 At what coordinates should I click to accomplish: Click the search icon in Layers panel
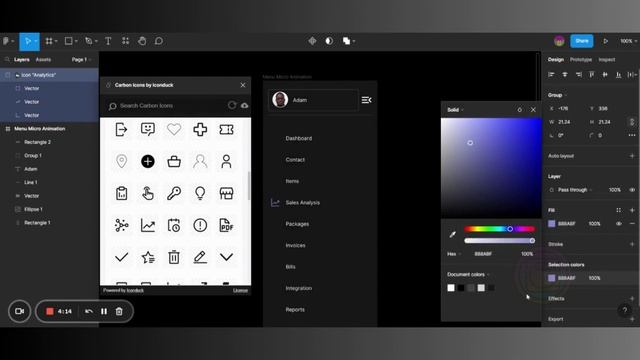(x=7, y=60)
